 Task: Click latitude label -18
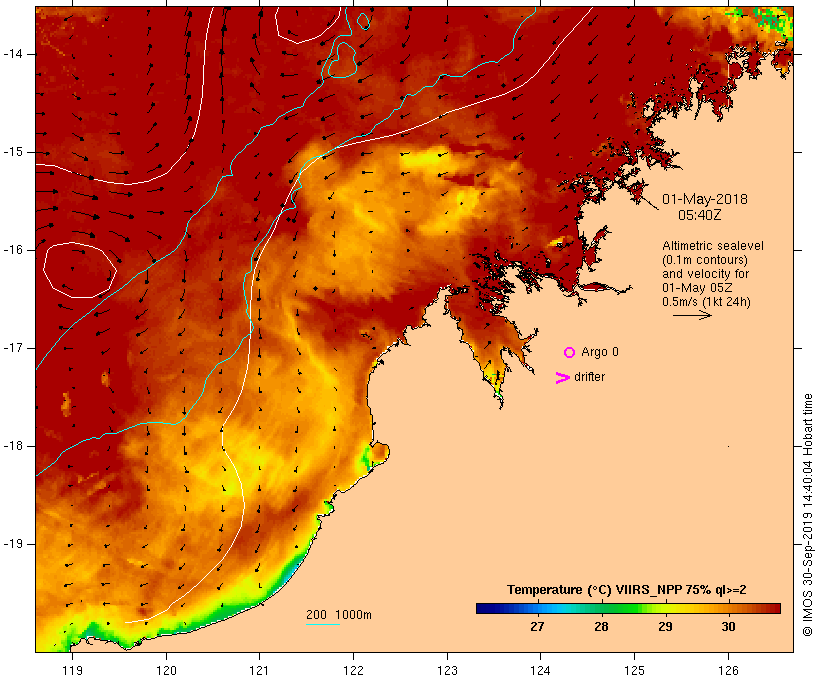(13, 446)
